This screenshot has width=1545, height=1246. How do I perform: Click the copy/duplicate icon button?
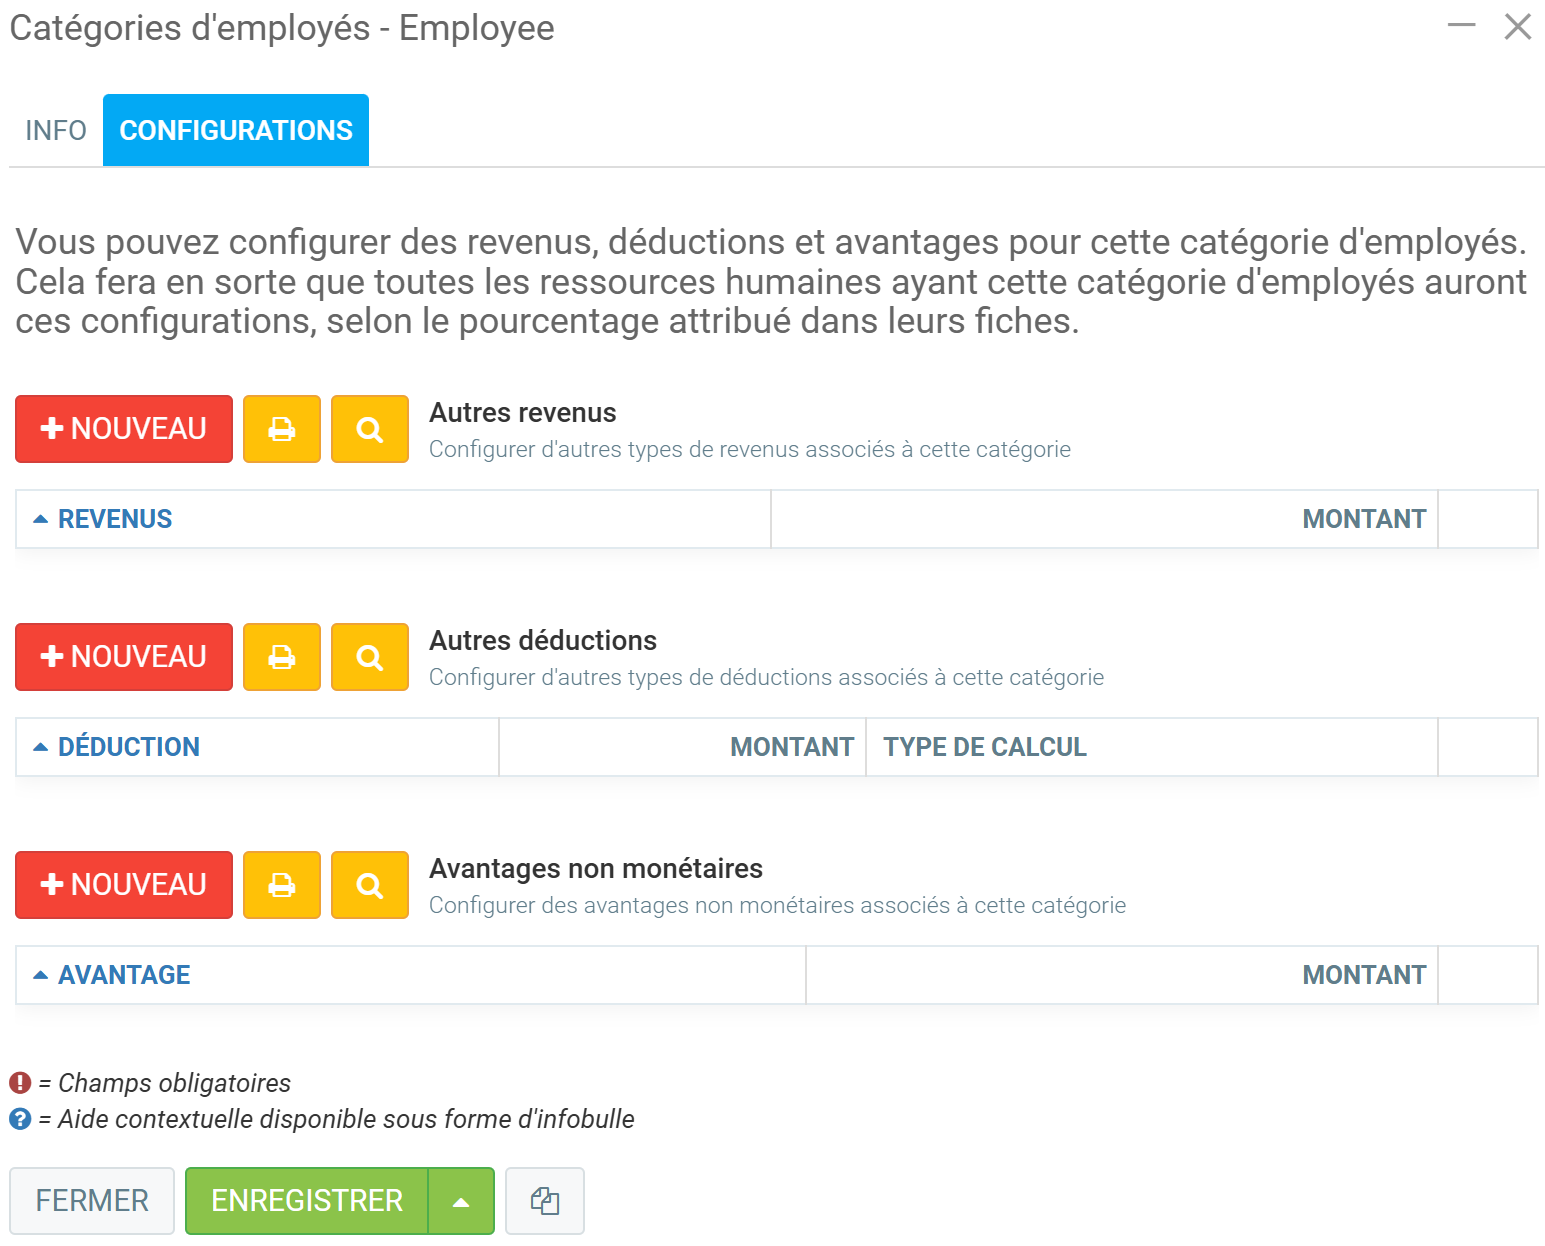coord(544,1200)
